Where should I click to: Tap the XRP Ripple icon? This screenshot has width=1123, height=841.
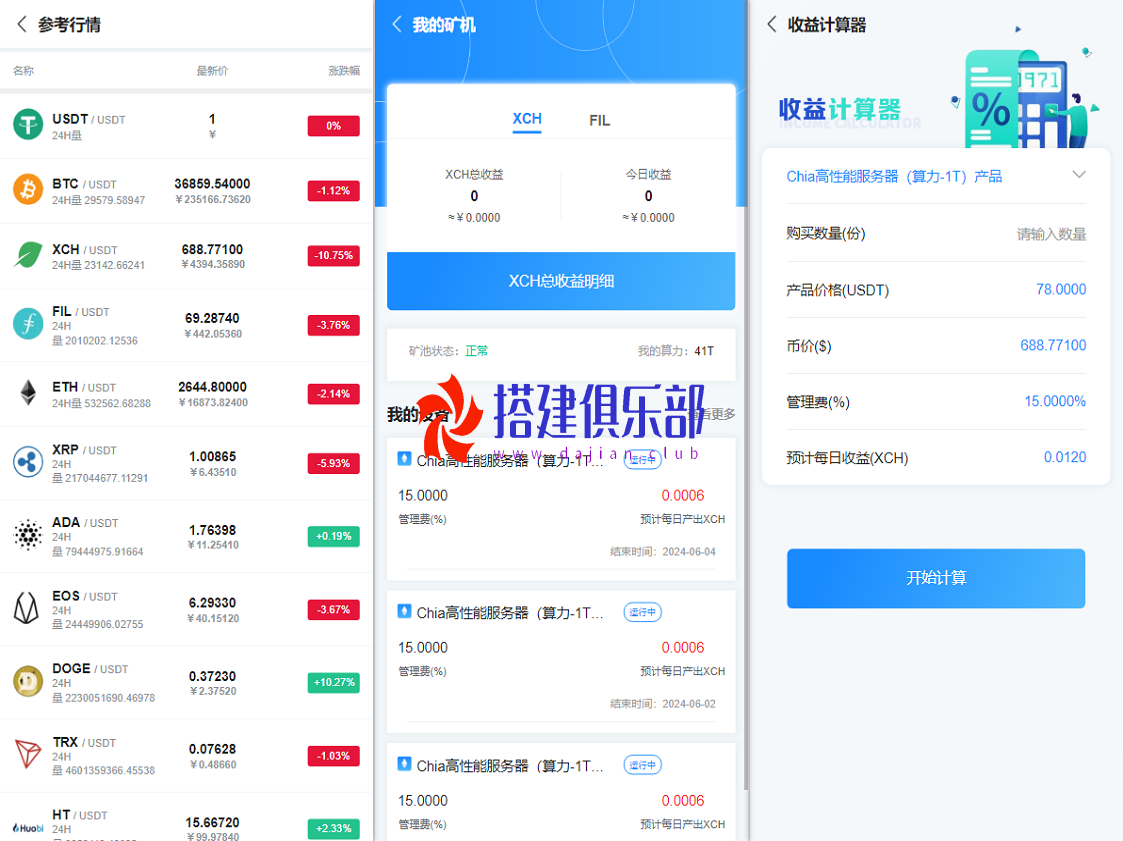[x=28, y=463]
